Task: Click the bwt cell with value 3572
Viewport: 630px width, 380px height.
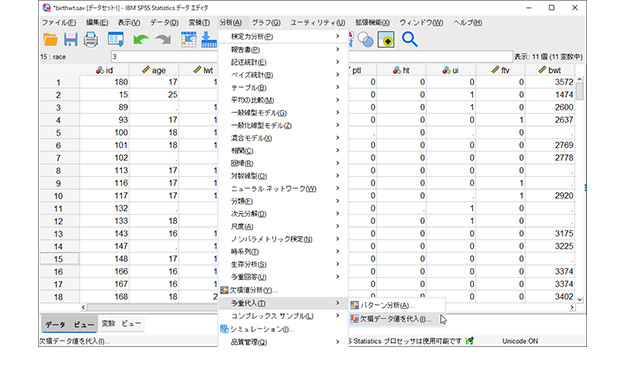Action: tap(550, 82)
